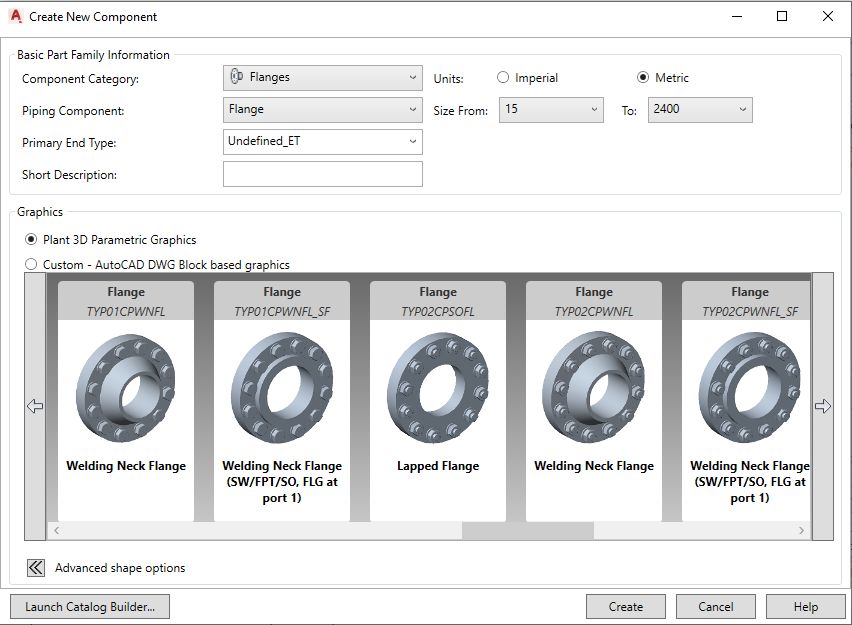Minimize the Create New Component window

pos(737,16)
